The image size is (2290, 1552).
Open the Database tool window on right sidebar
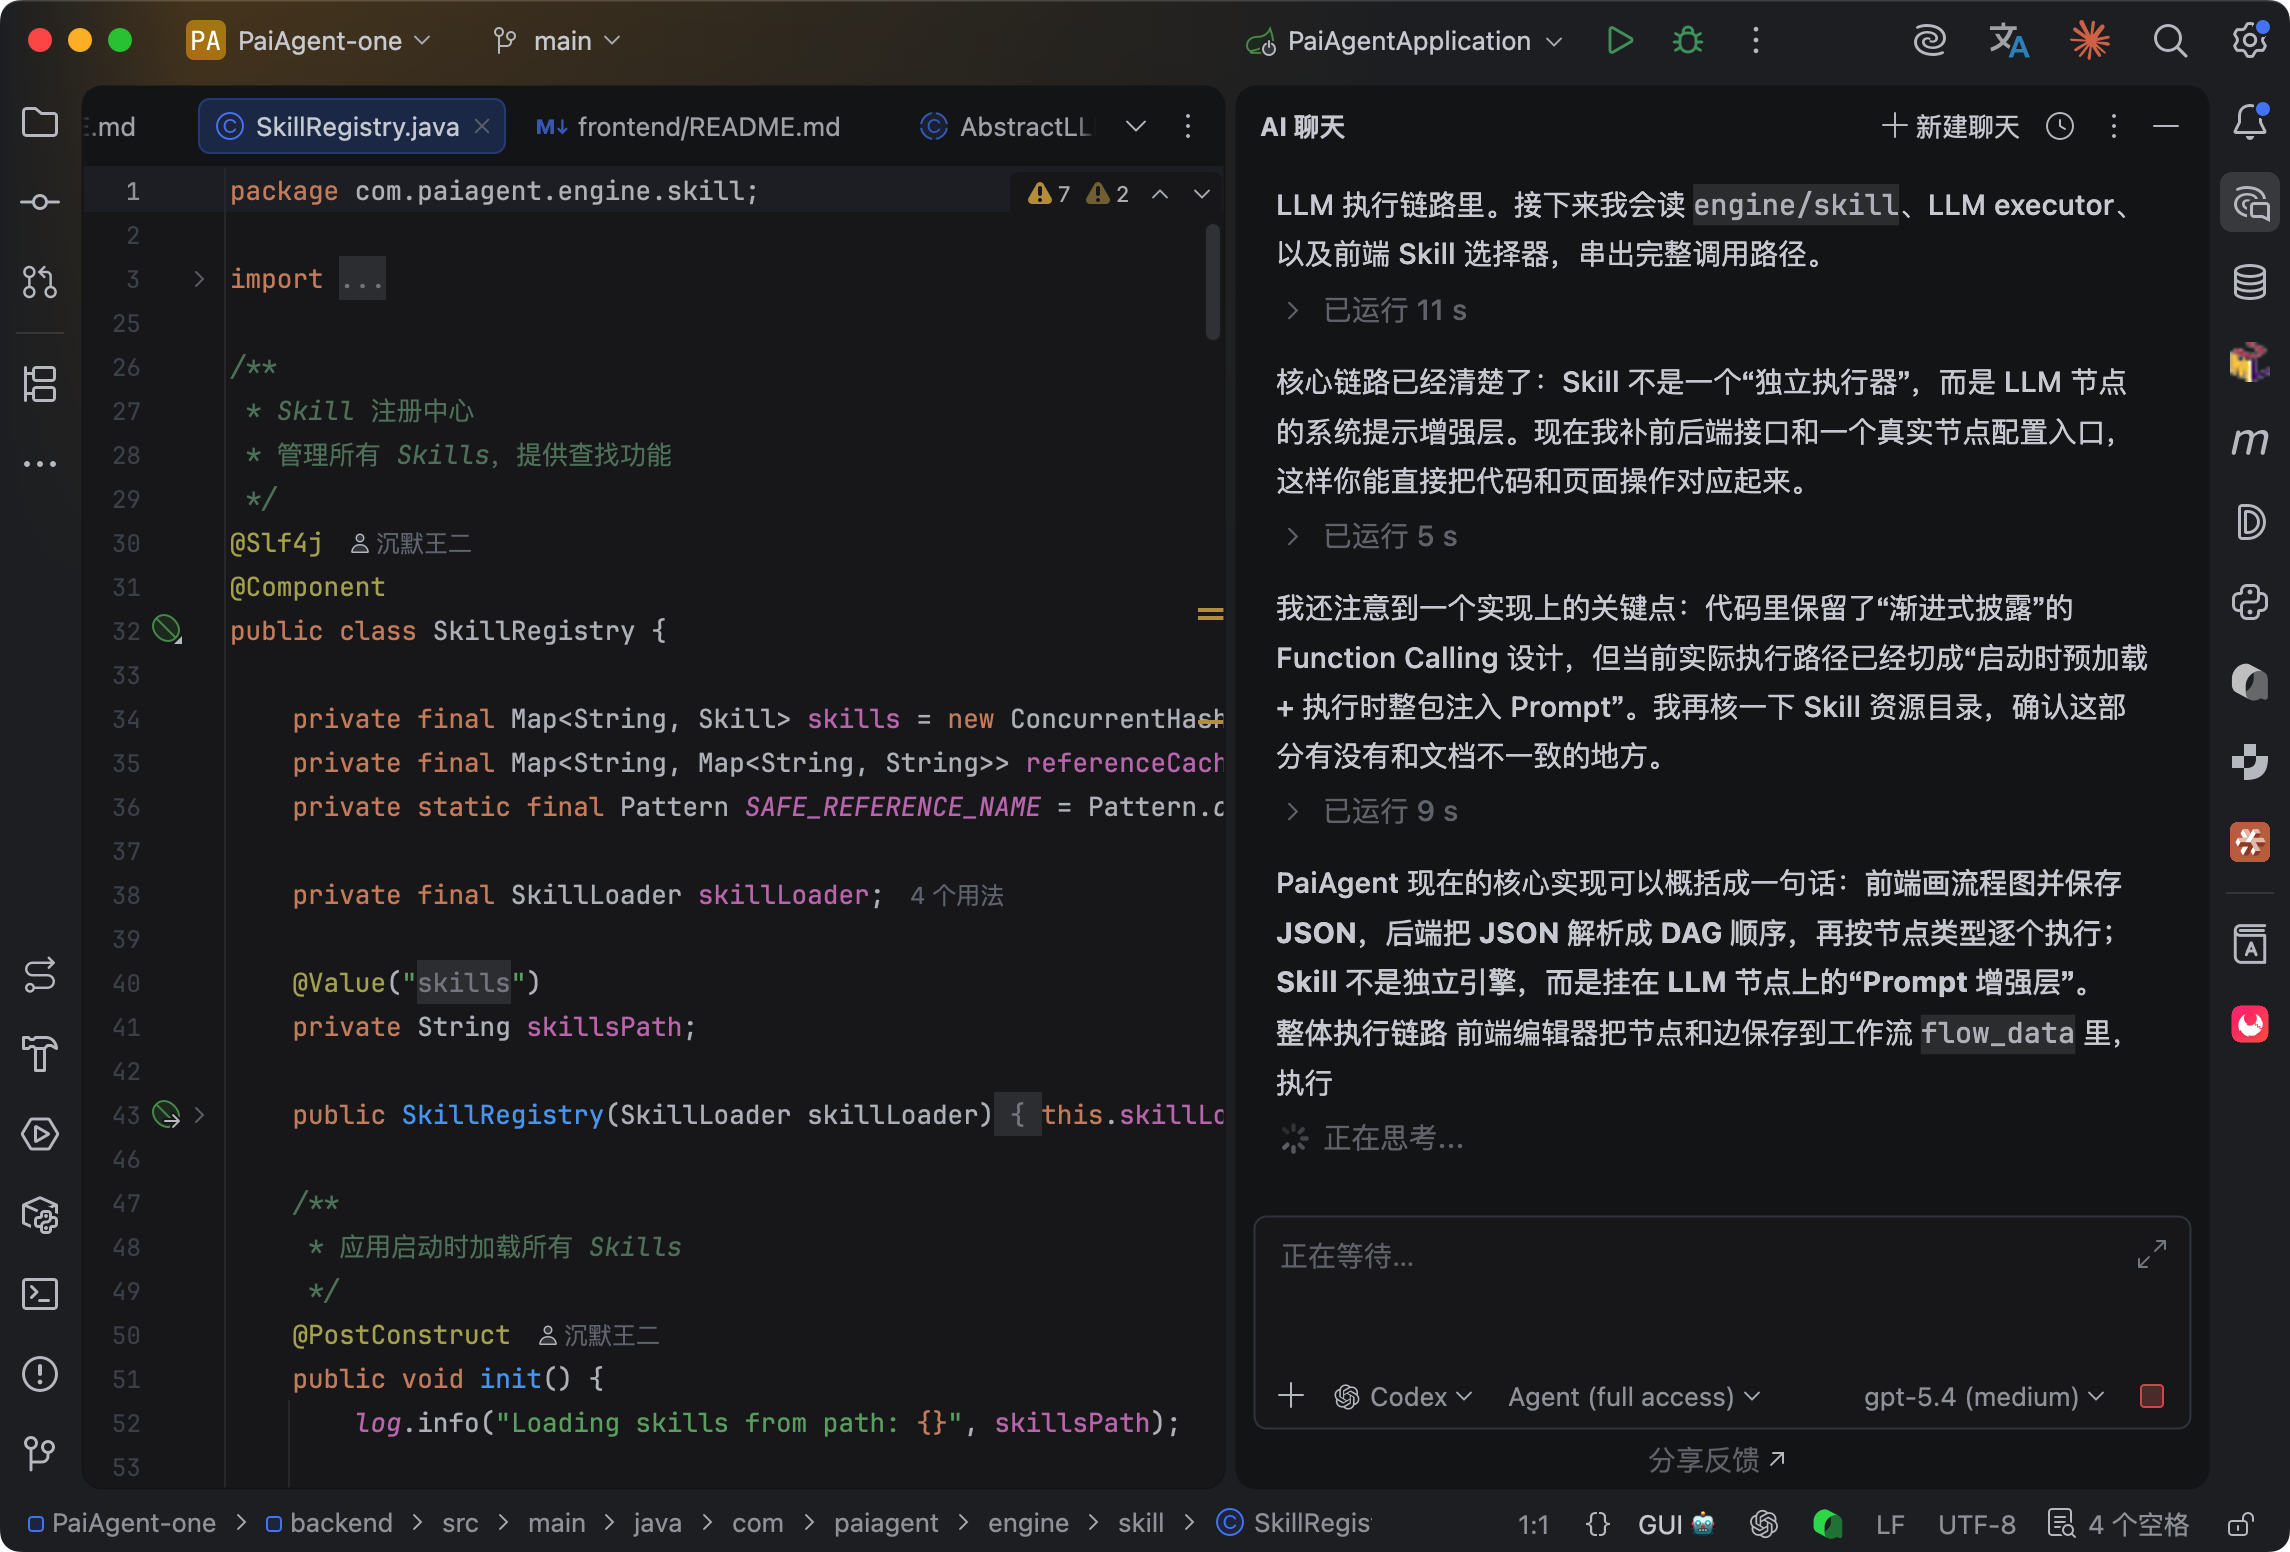pyautogui.click(x=2249, y=283)
